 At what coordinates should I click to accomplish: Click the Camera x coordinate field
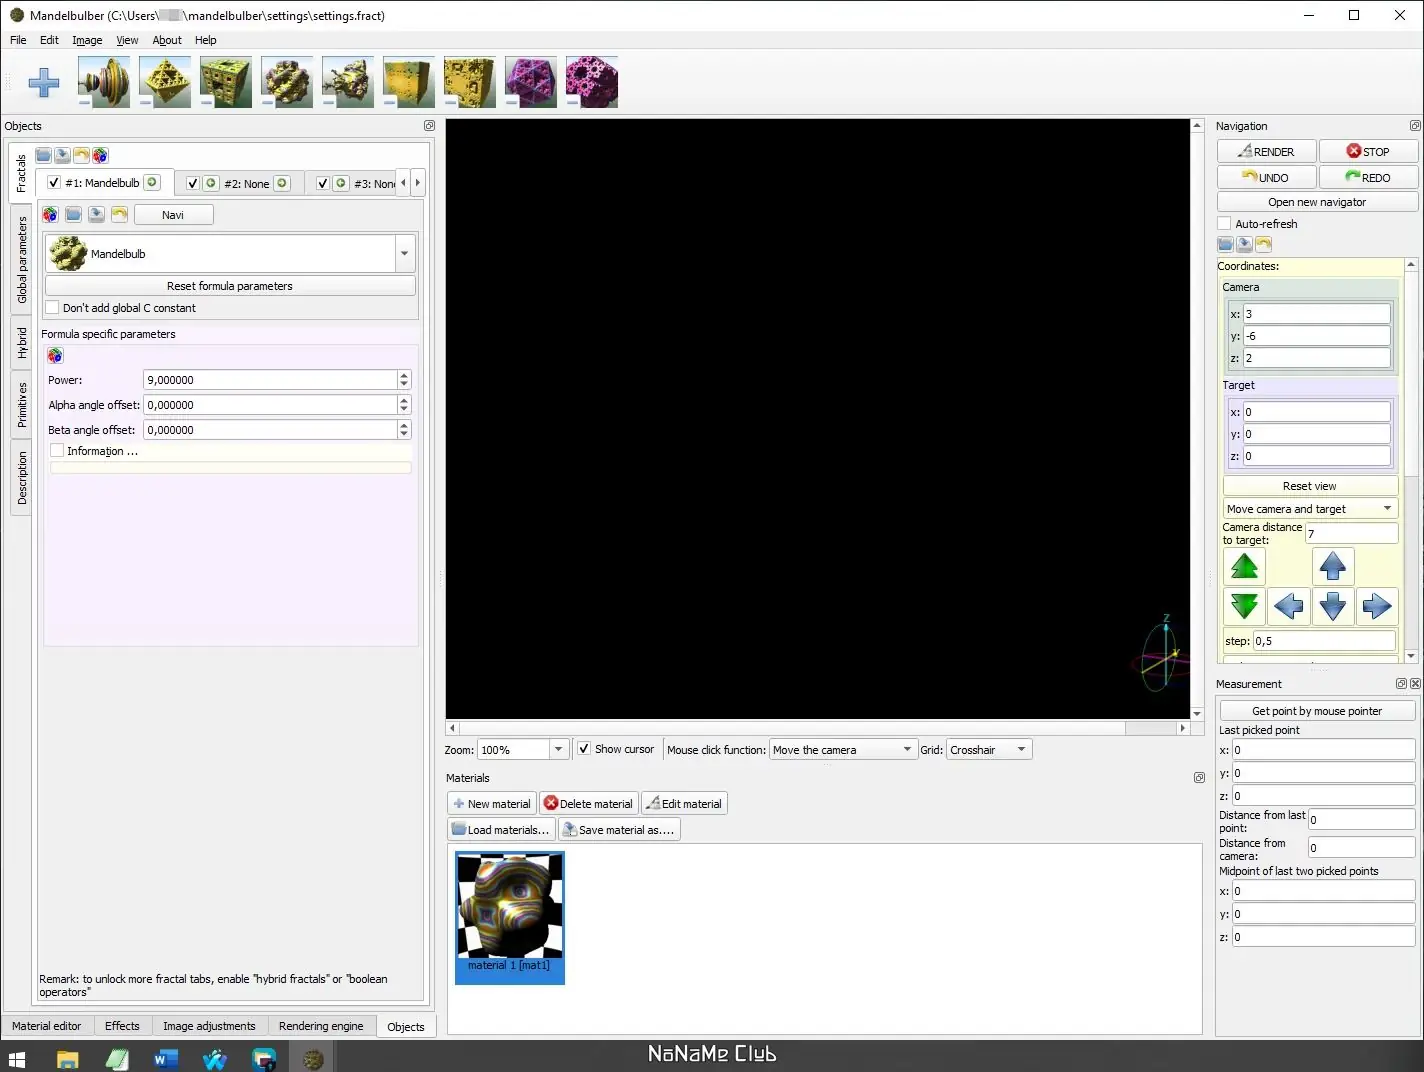click(x=1317, y=314)
